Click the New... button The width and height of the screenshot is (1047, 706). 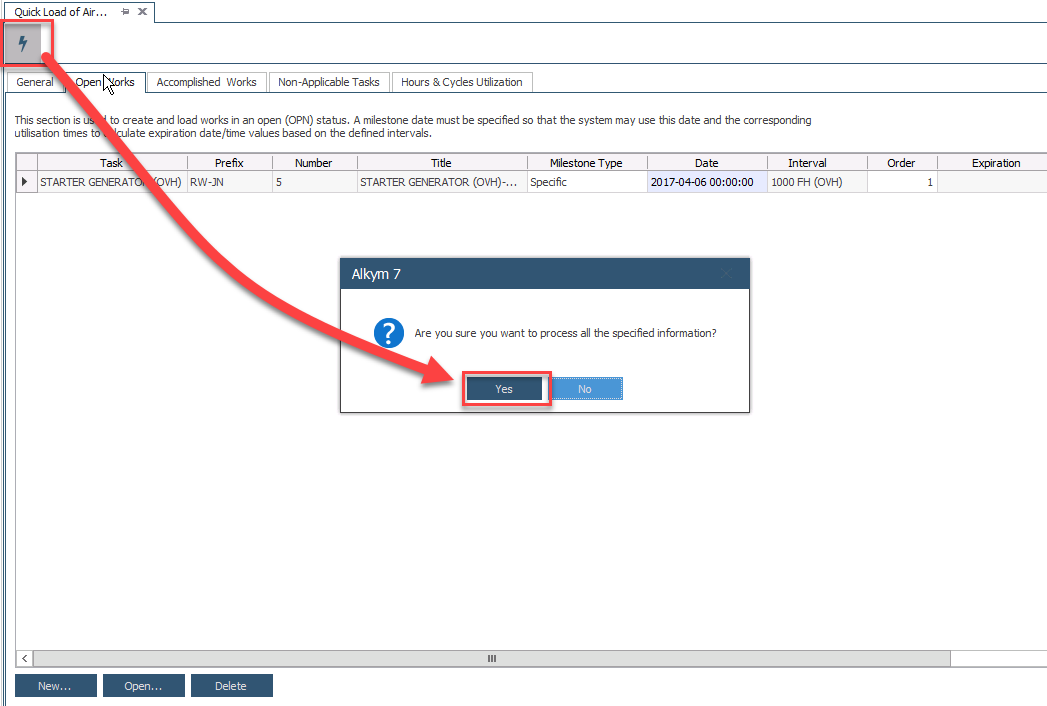click(x=55, y=686)
